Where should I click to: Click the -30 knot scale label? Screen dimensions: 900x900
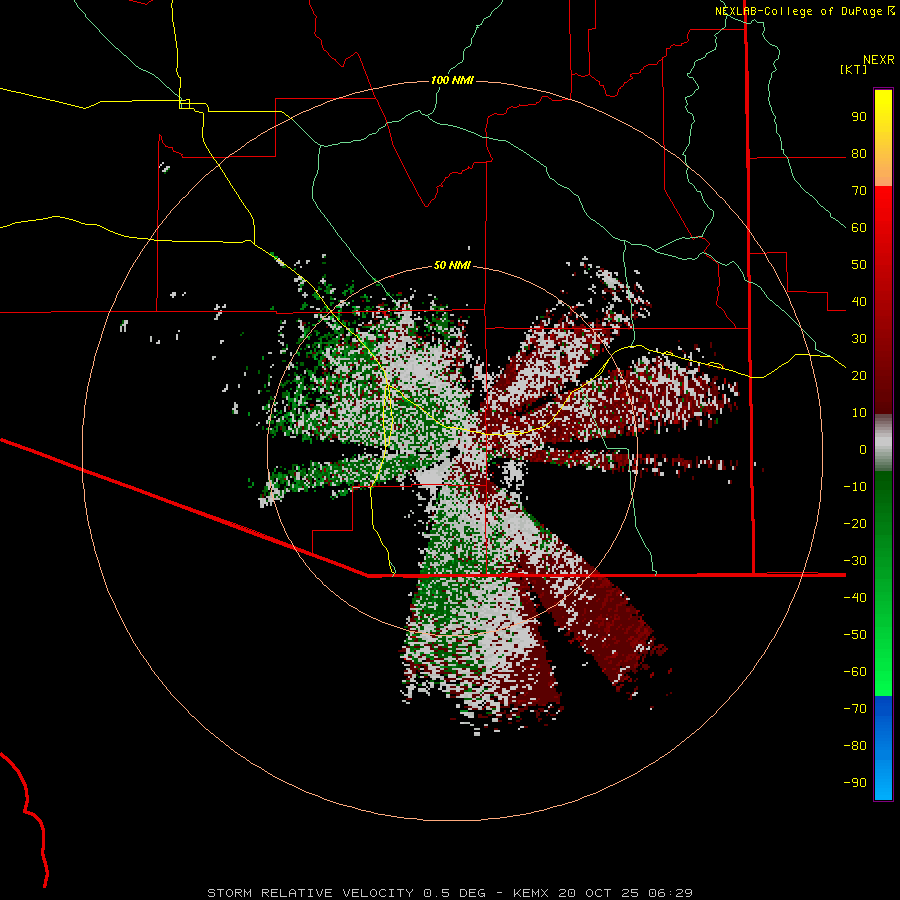click(x=855, y=561)
